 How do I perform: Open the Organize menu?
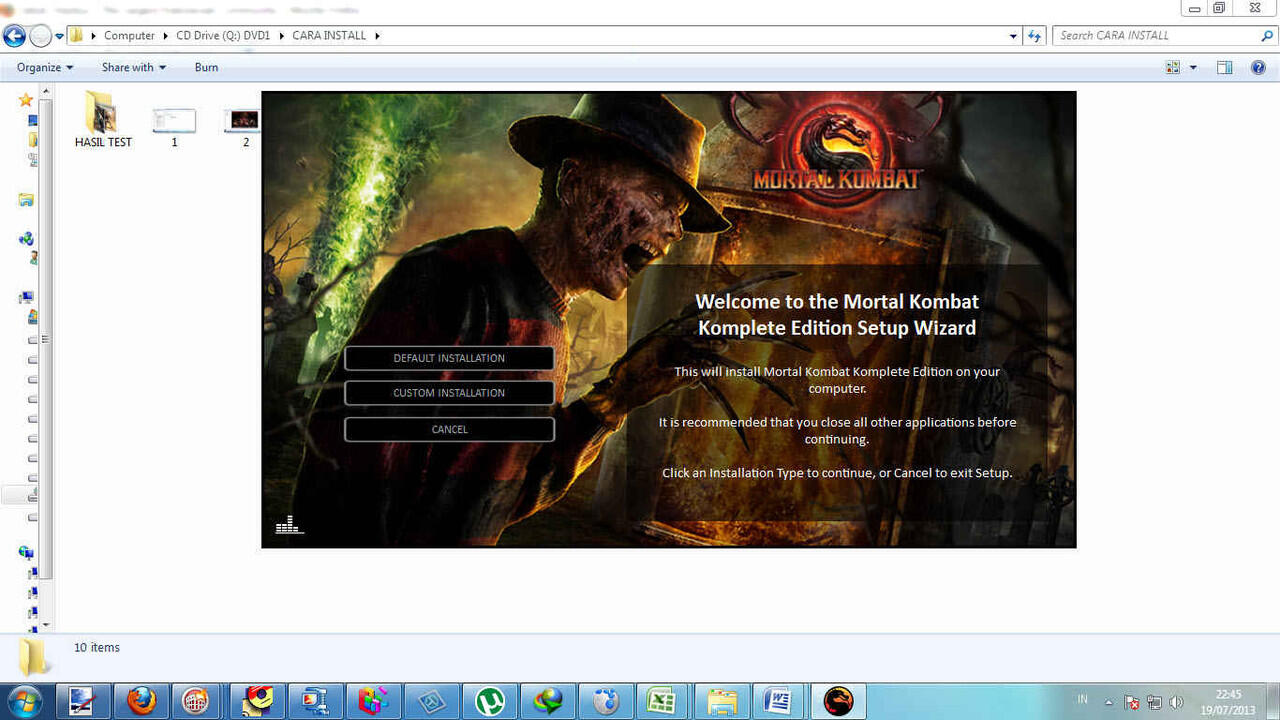tap(45, 67)
